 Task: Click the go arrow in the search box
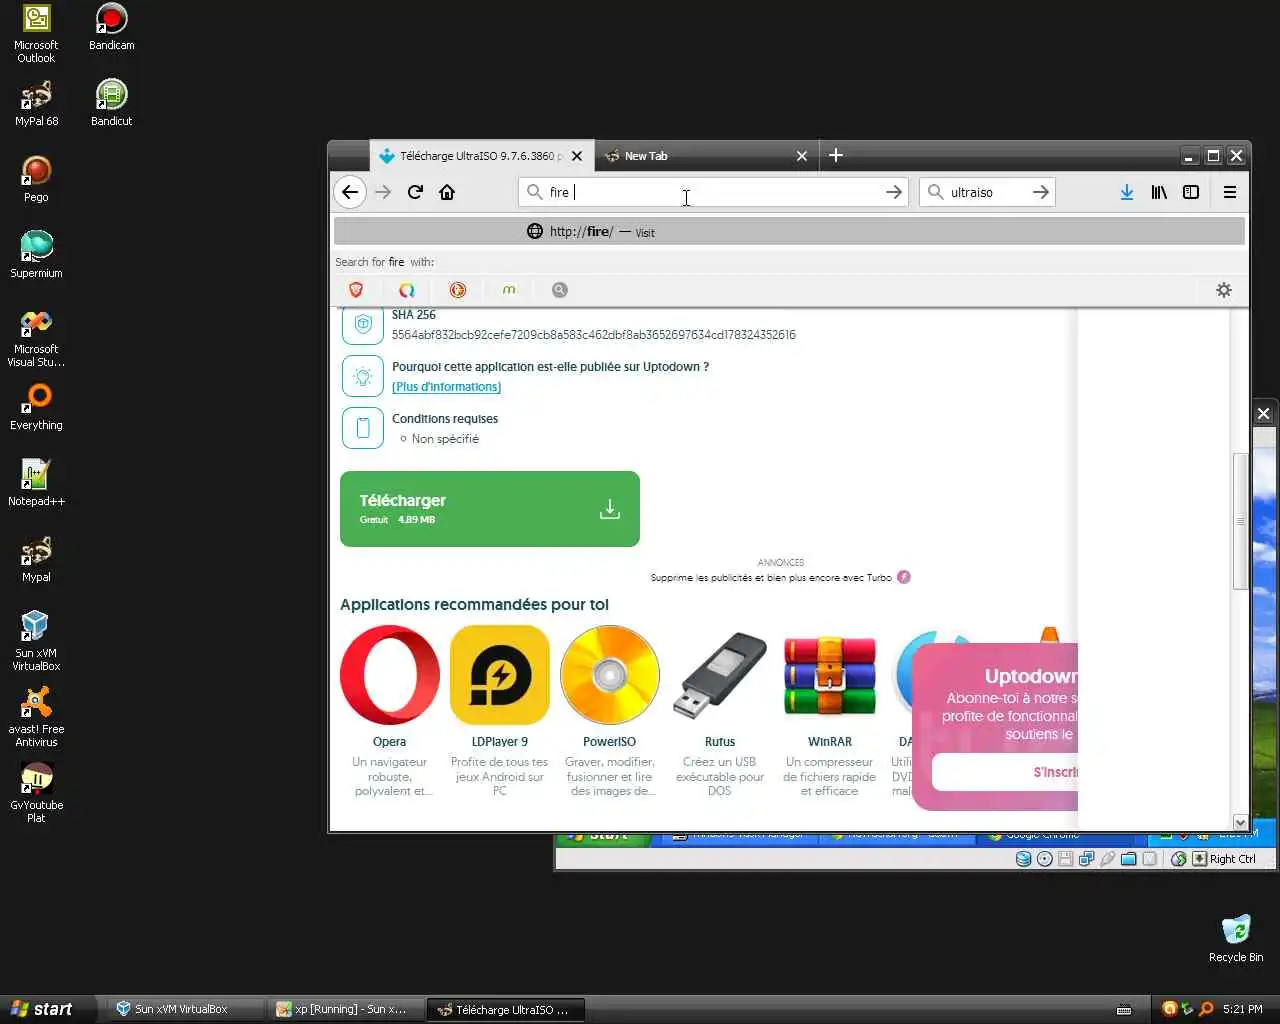coord(1040,192)
